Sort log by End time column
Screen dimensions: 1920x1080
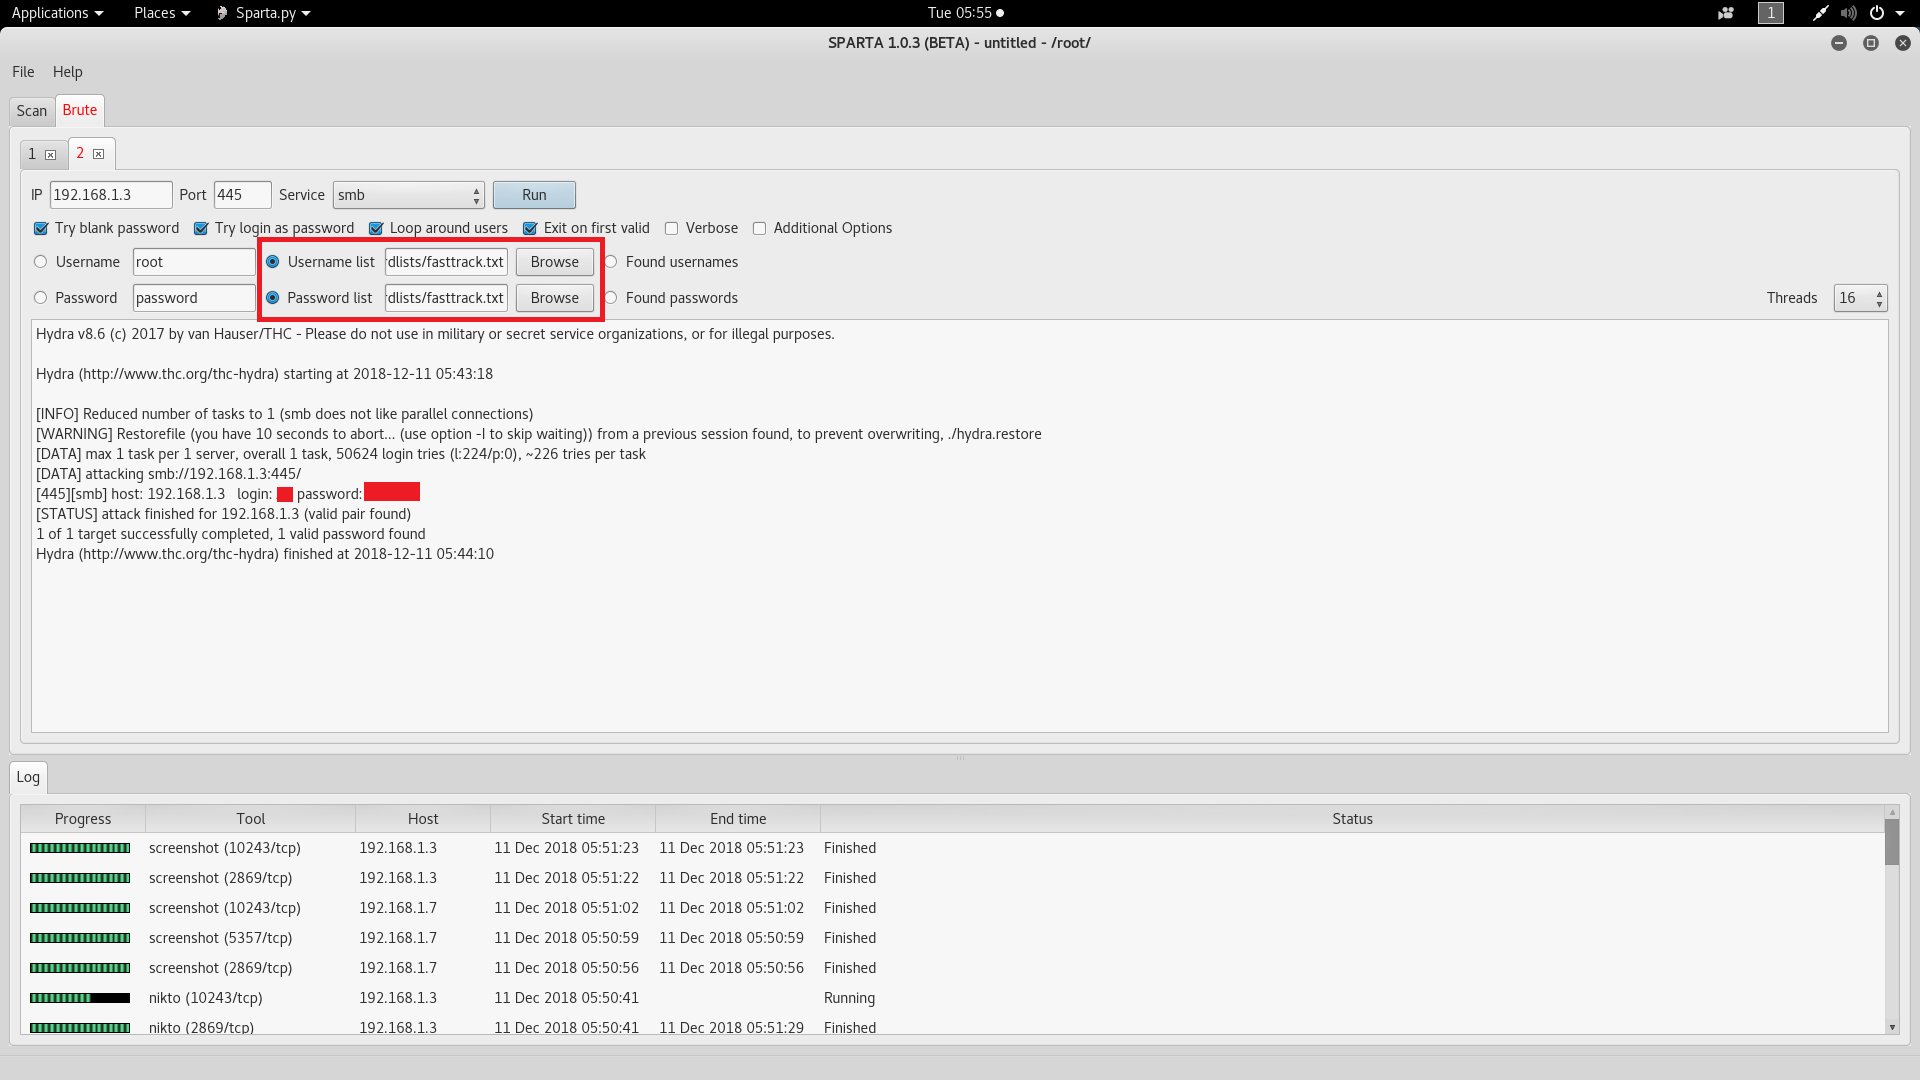[738, 819]
